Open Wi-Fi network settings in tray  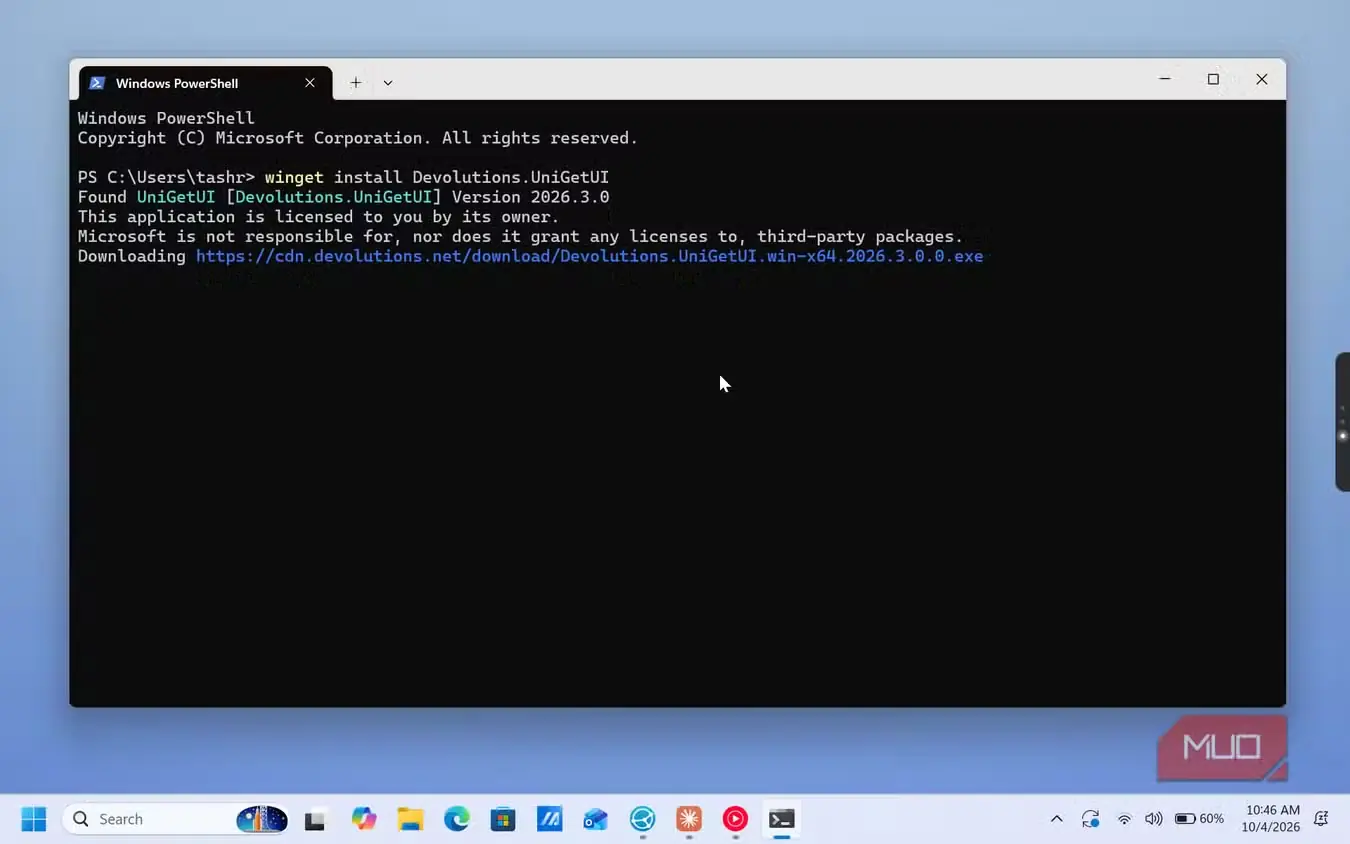click(1124, 819)
